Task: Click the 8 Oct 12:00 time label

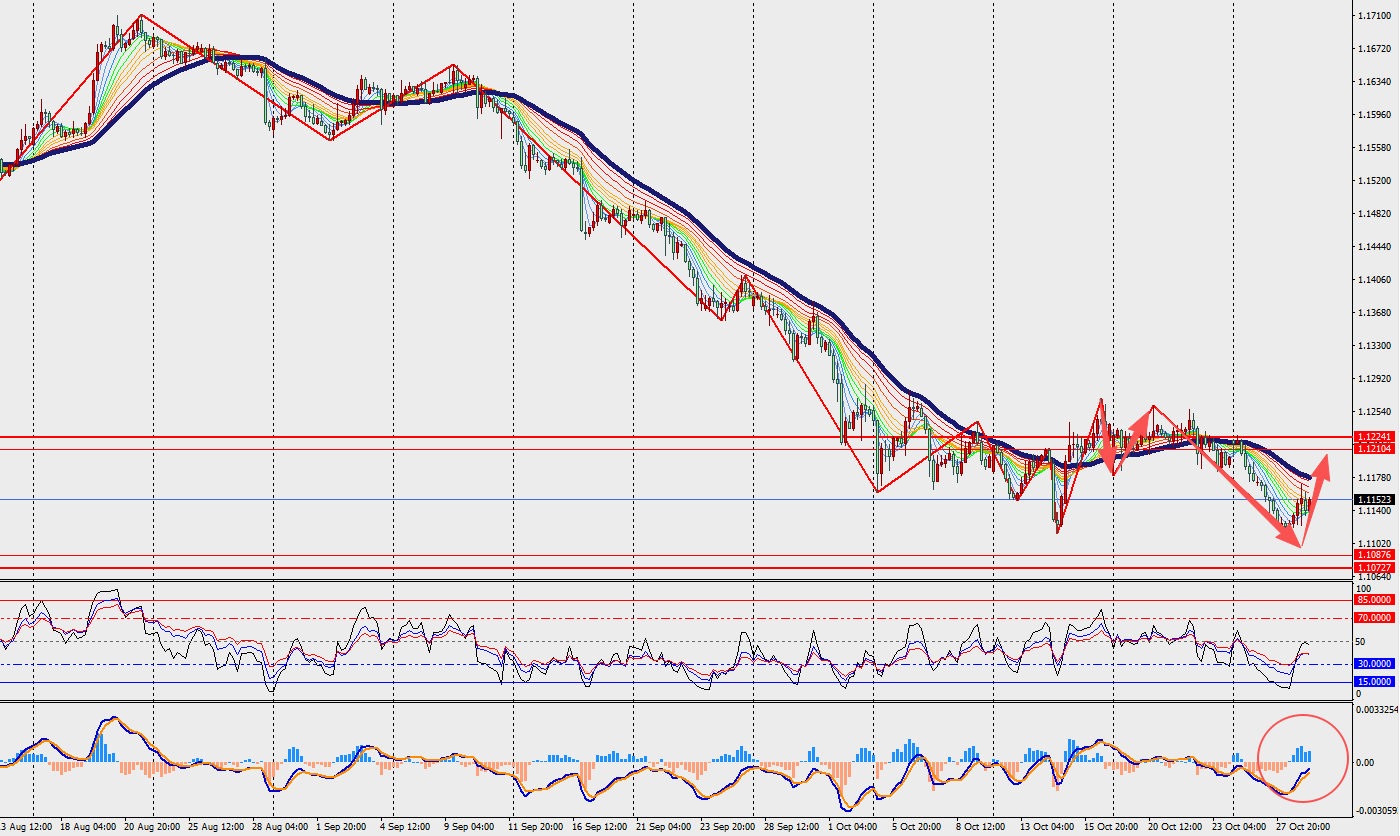Action: (981, 827)
